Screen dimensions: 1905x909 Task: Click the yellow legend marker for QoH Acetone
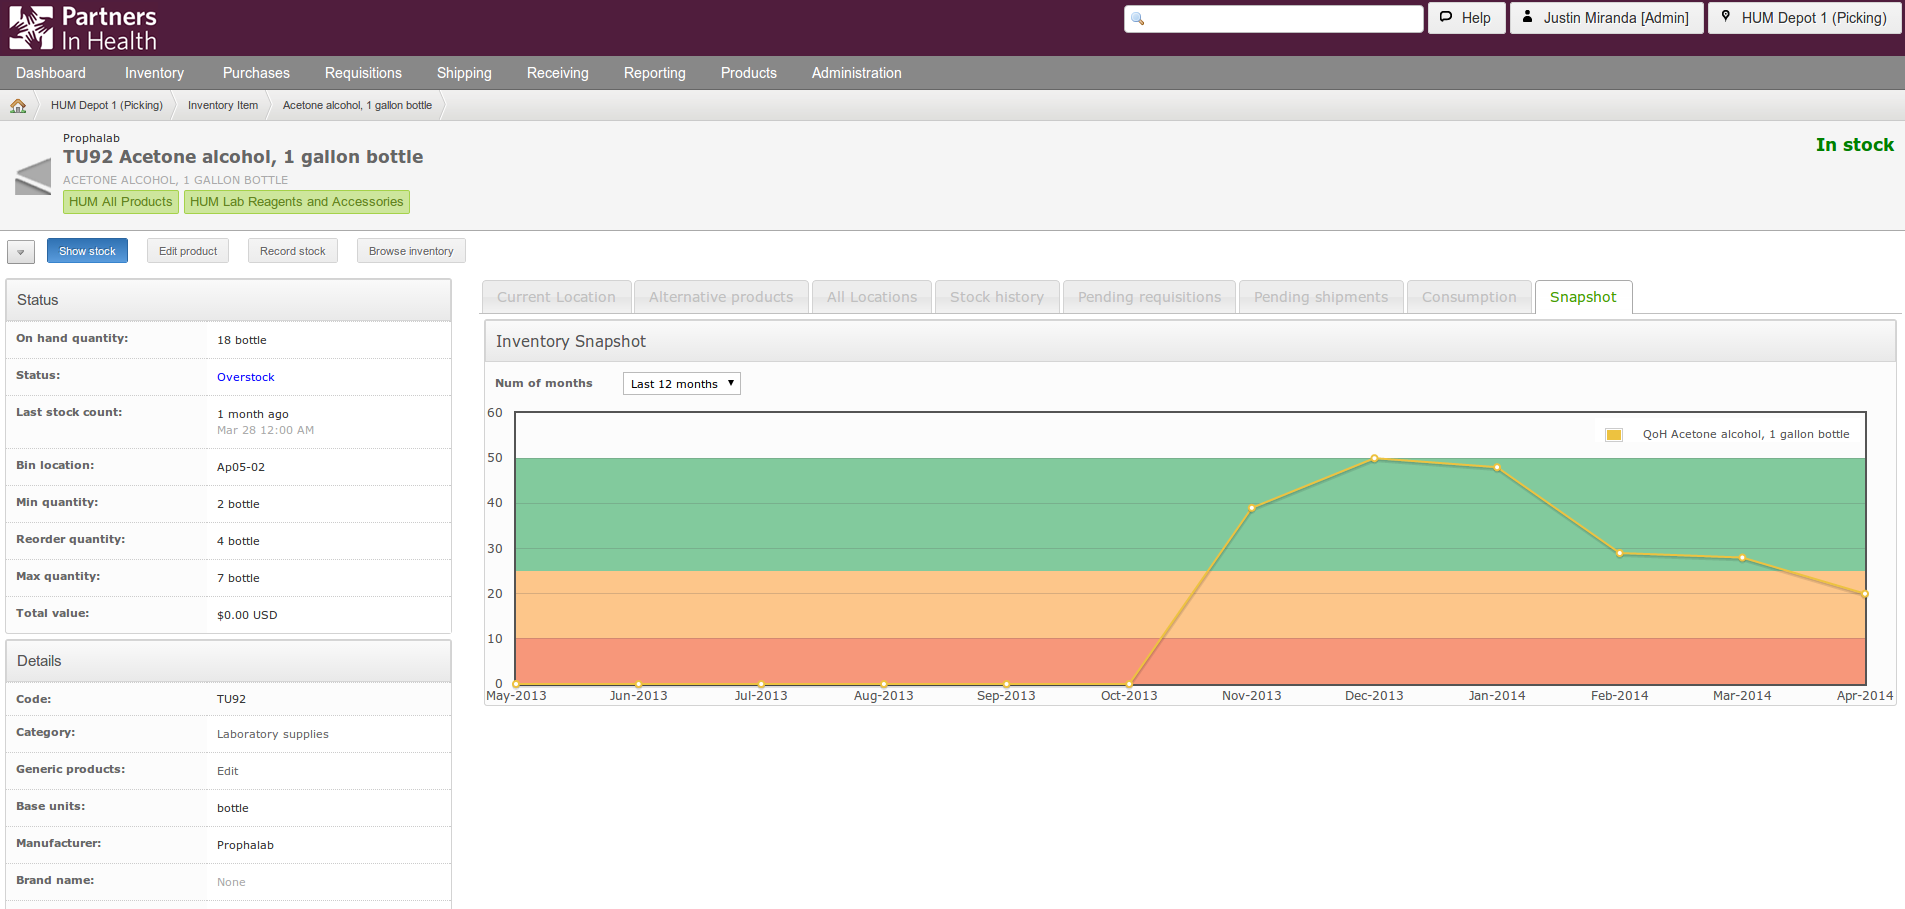pos(1614,434)
